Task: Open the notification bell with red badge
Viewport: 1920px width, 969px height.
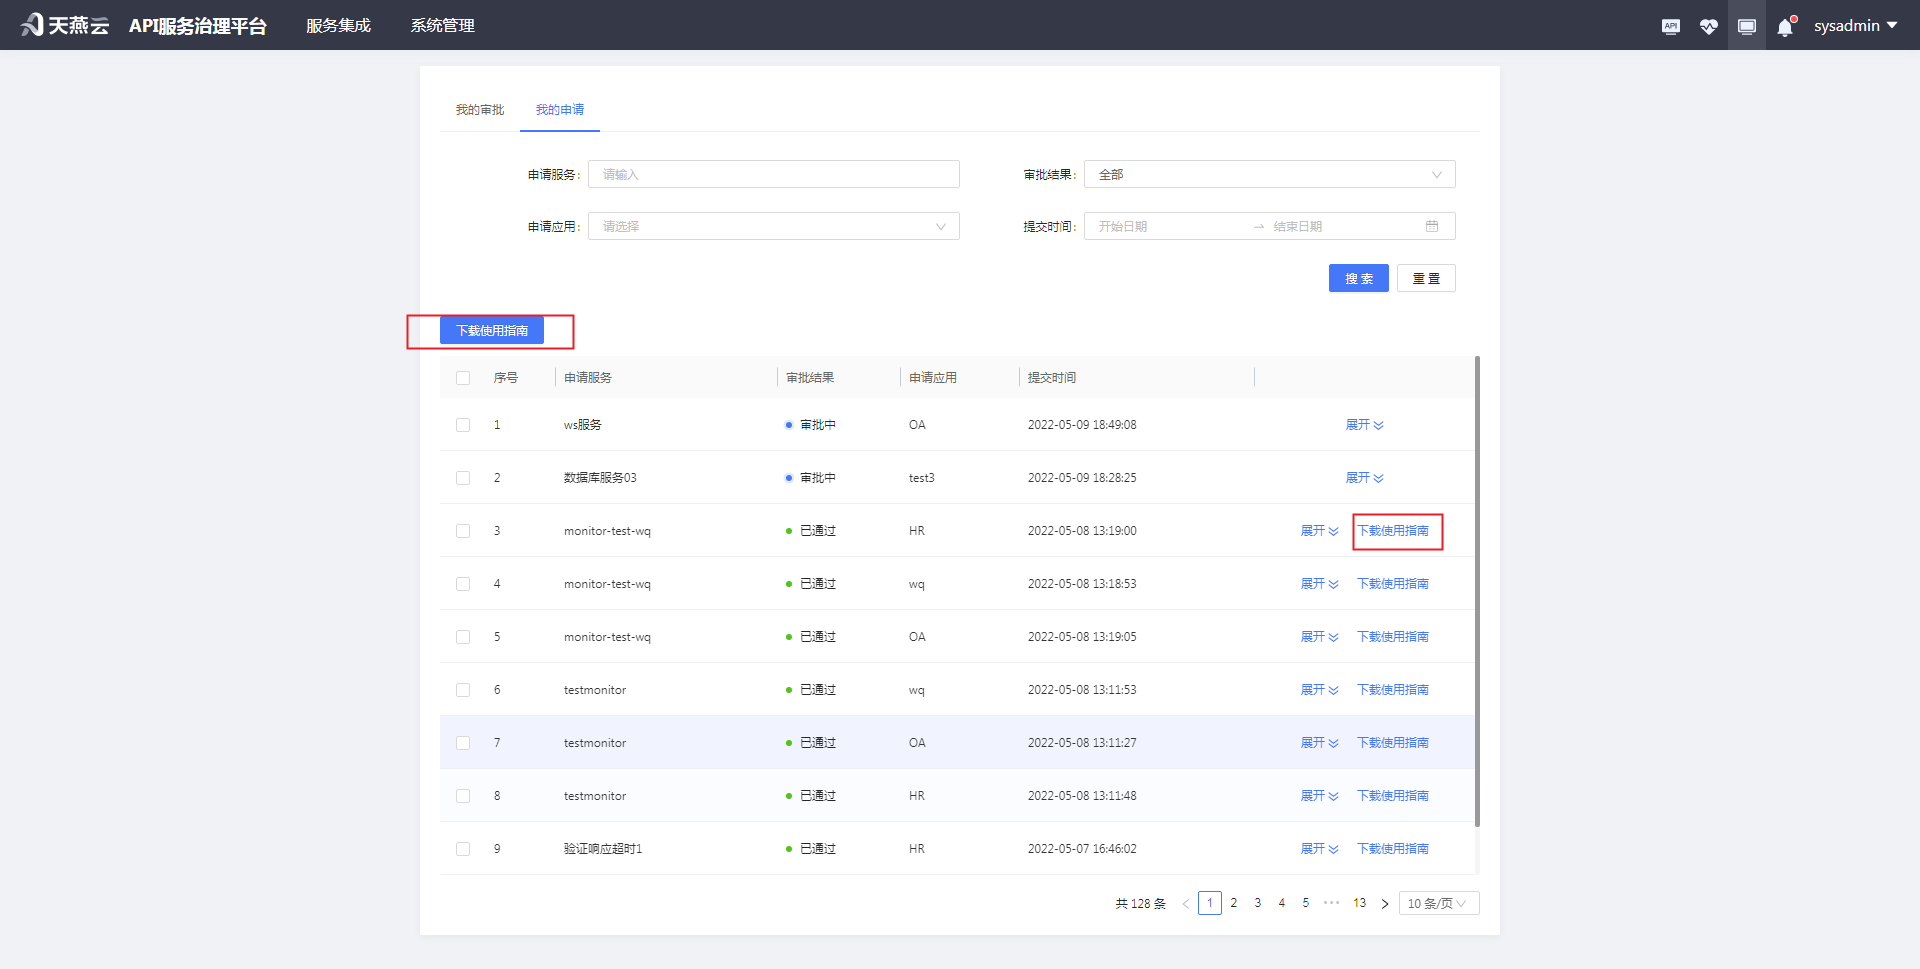Action: pyautogui.click(x=1785, y=27)
